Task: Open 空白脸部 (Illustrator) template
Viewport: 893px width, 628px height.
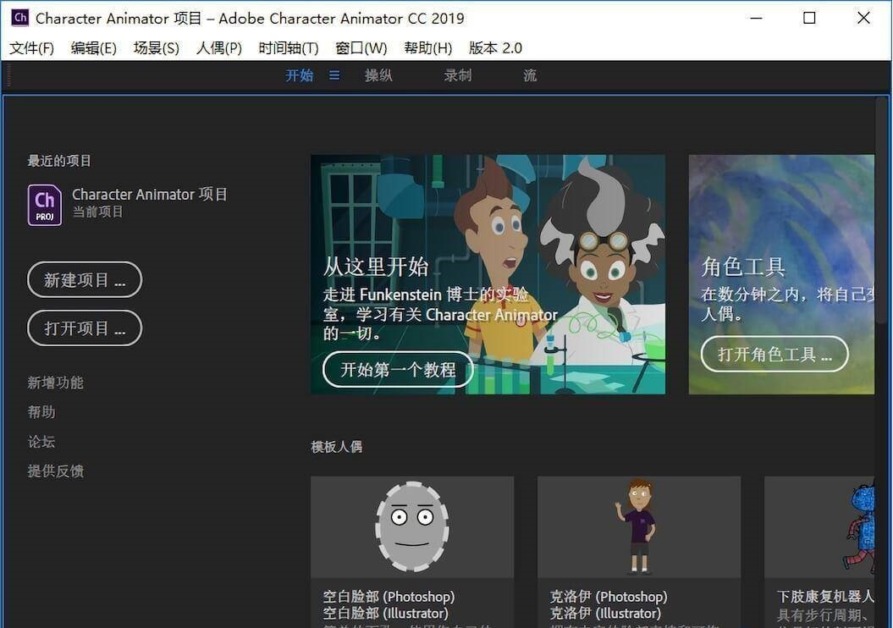Action: point(386,613)
